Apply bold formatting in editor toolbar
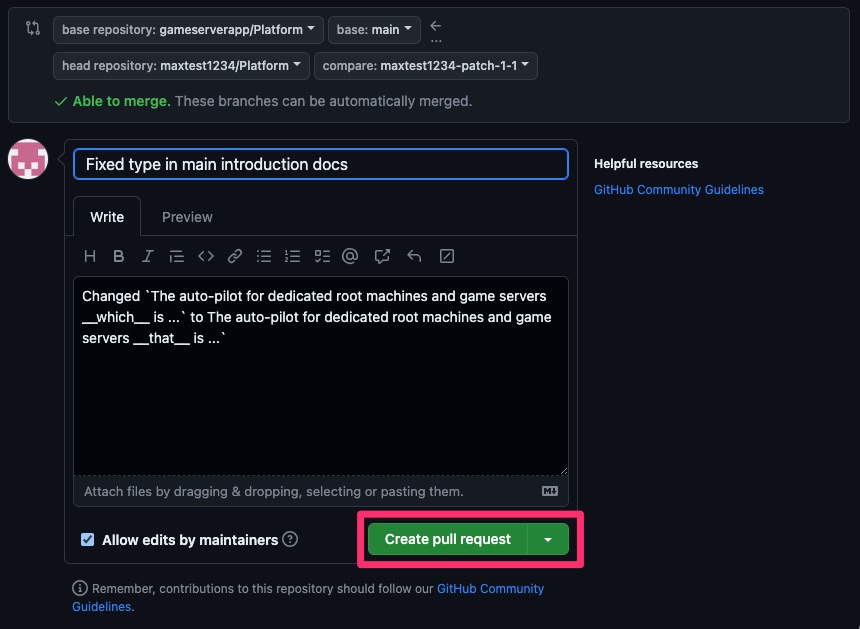Viewport: 860px width, 629px height. click(118, 256)
